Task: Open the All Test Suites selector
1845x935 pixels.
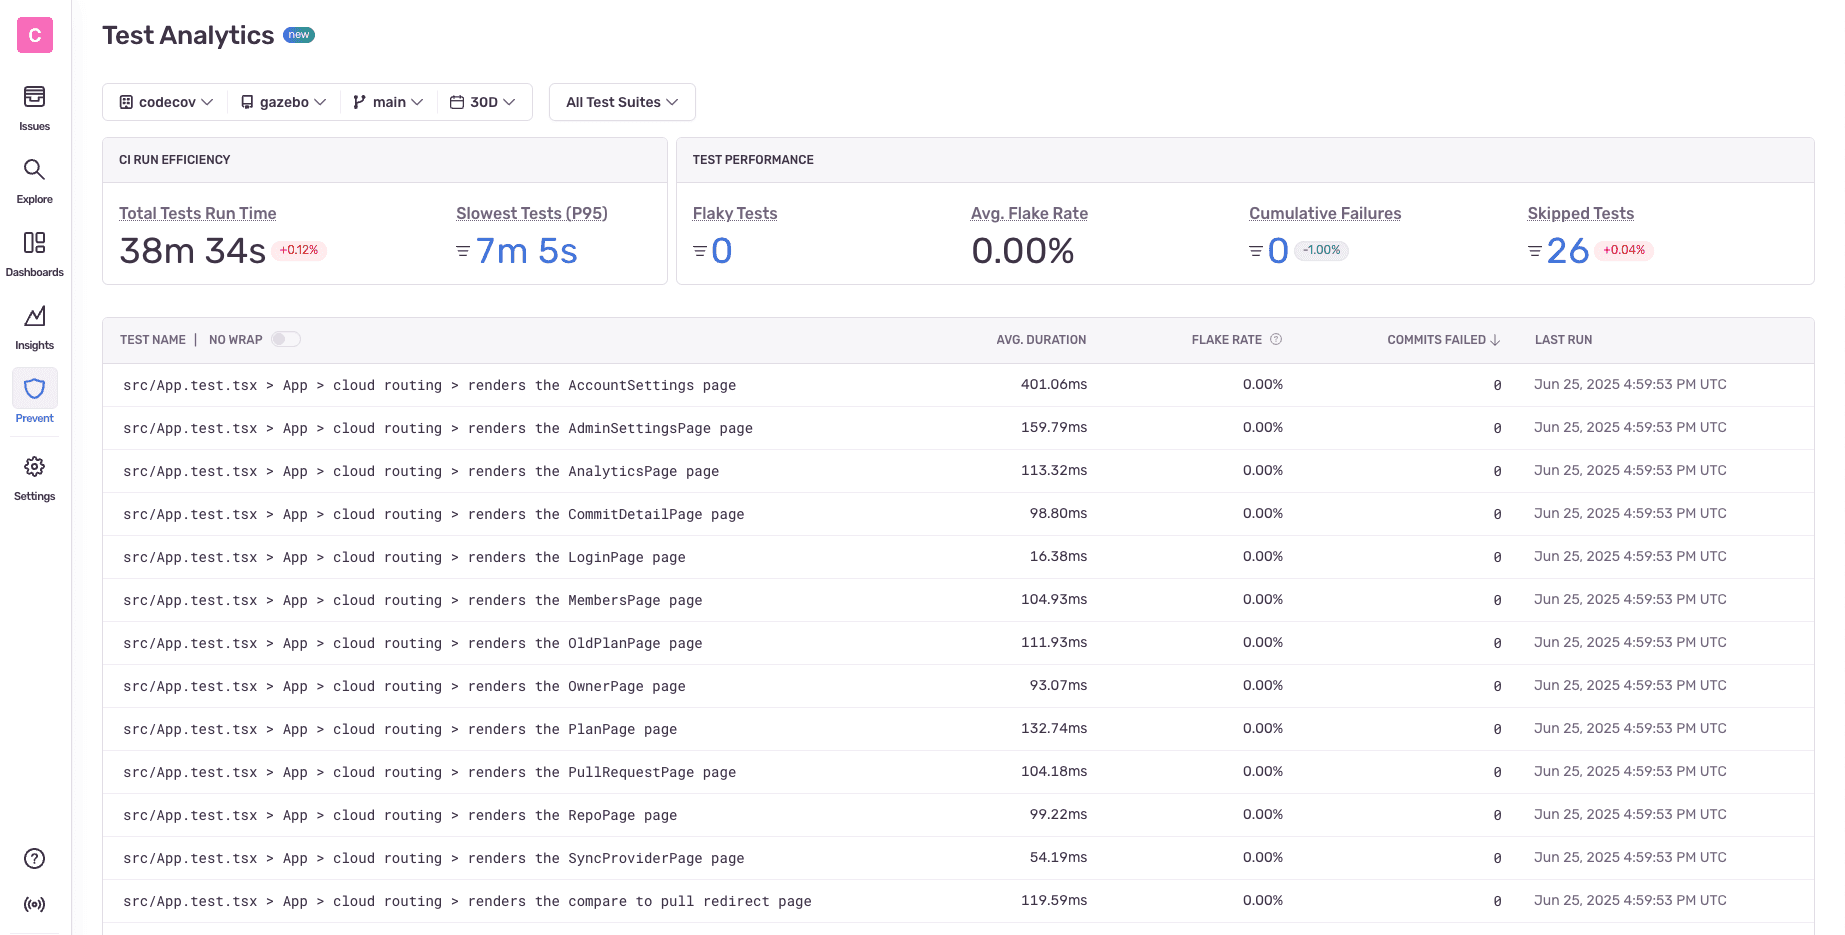Action: (621, 101)
